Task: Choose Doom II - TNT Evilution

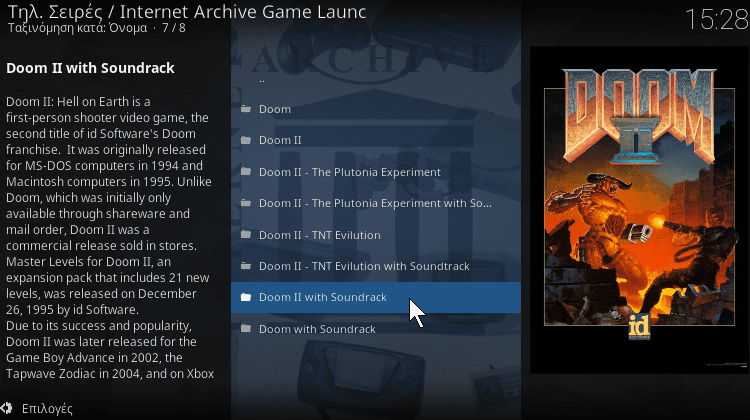Action: pyautogui.click(x=376, y=235)
